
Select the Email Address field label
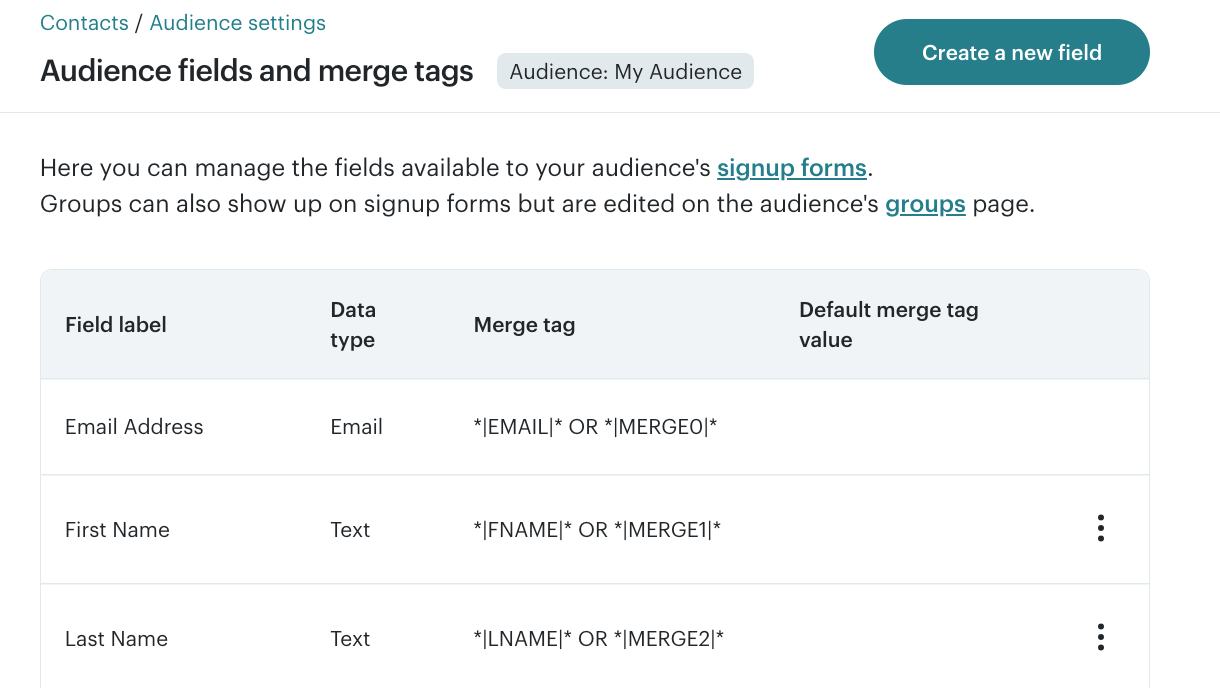click(x=134, y=427)
